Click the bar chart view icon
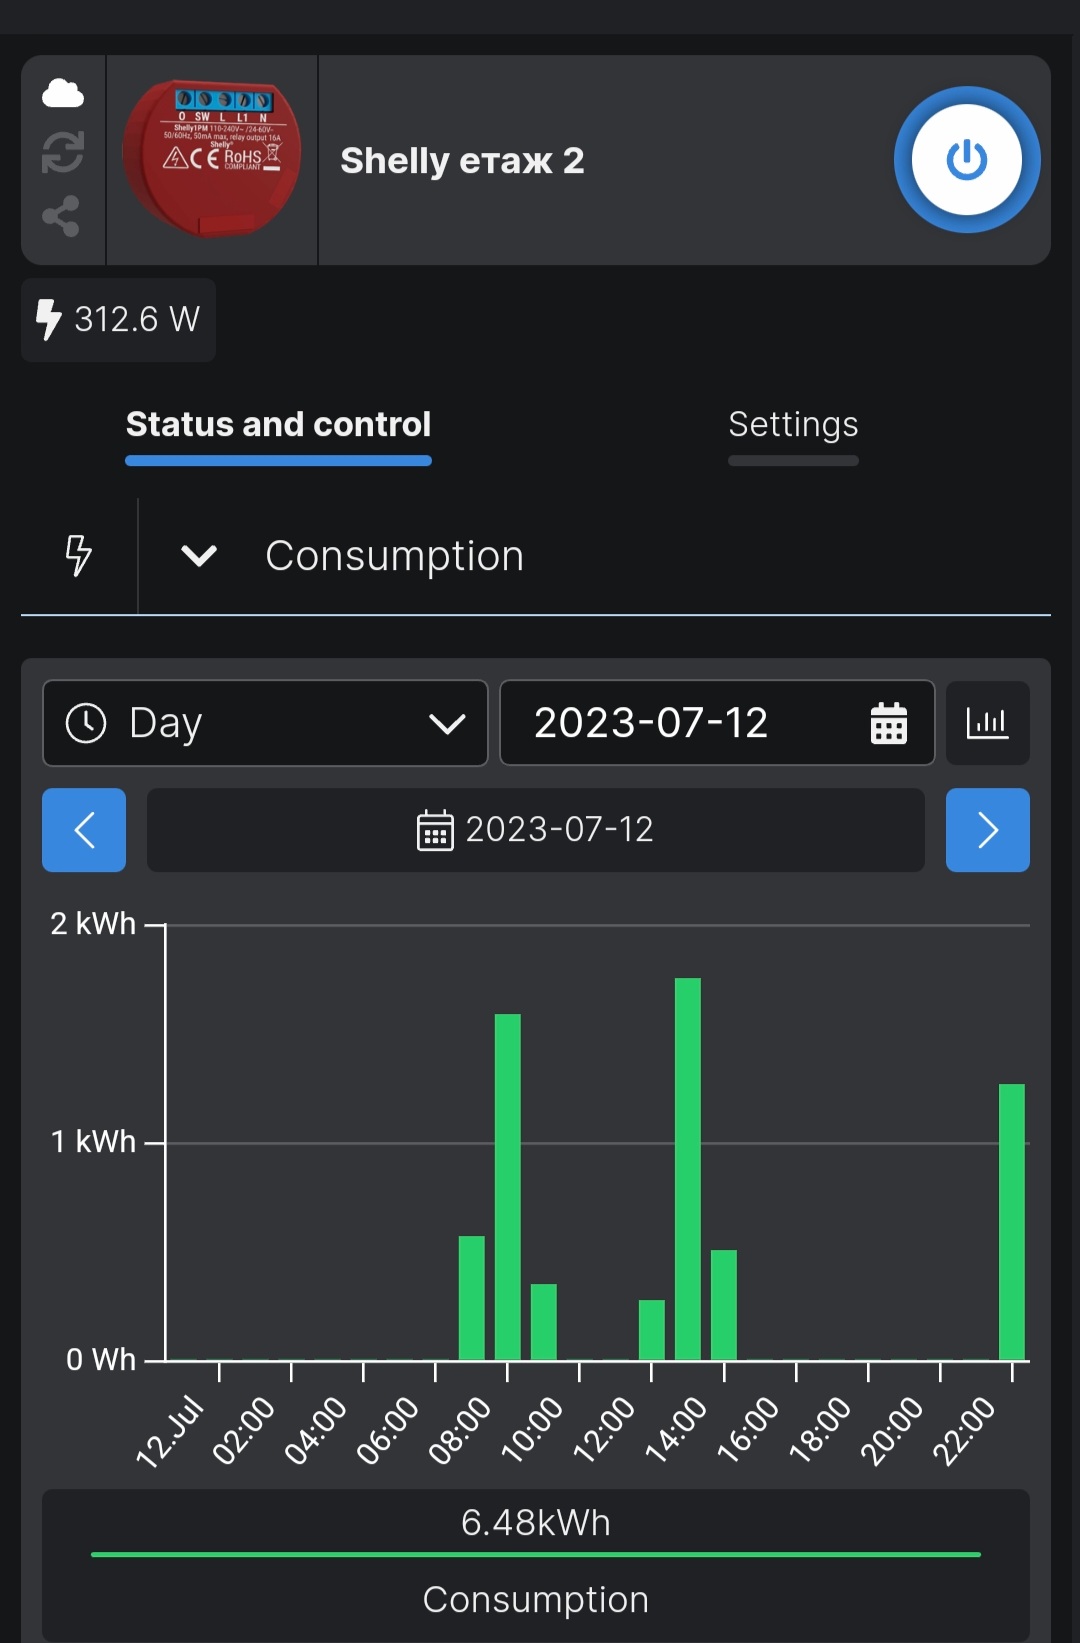The height and width of the screenshot is (1643, 1080). tap(987, 723)
